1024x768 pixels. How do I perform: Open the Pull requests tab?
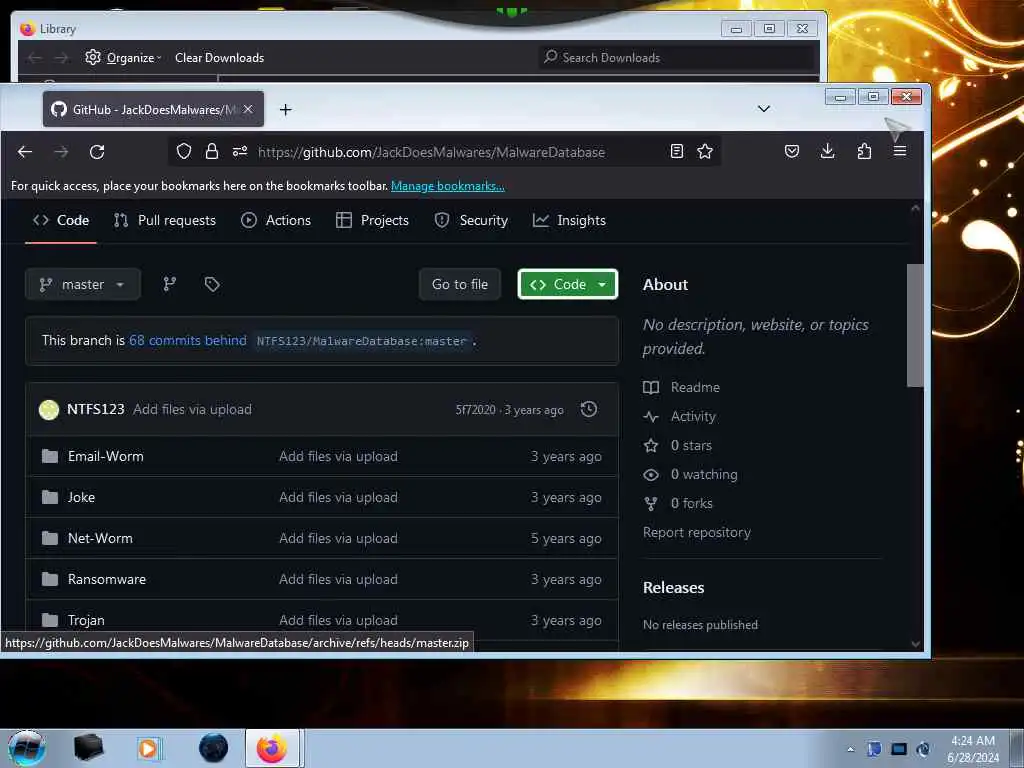click(165, 221)
